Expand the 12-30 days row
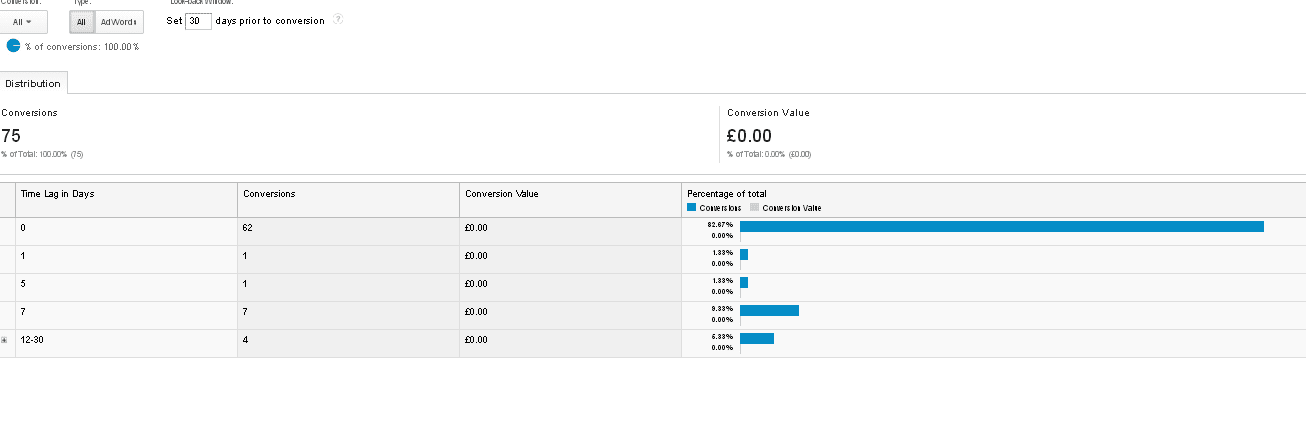 coord(4,340)
